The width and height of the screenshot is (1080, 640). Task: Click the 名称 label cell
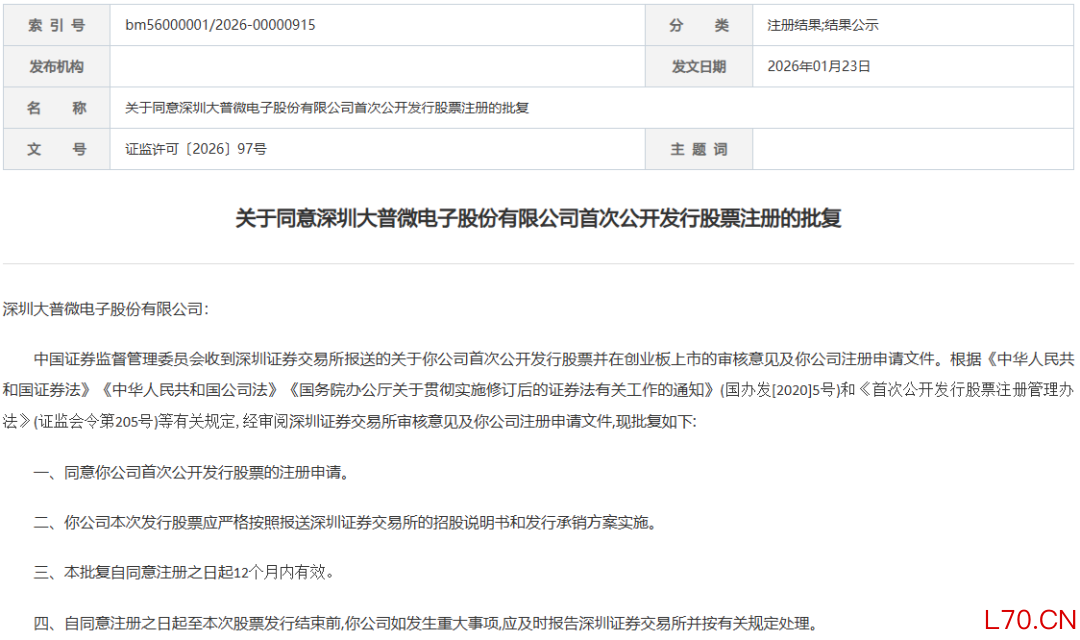point(56,108)
